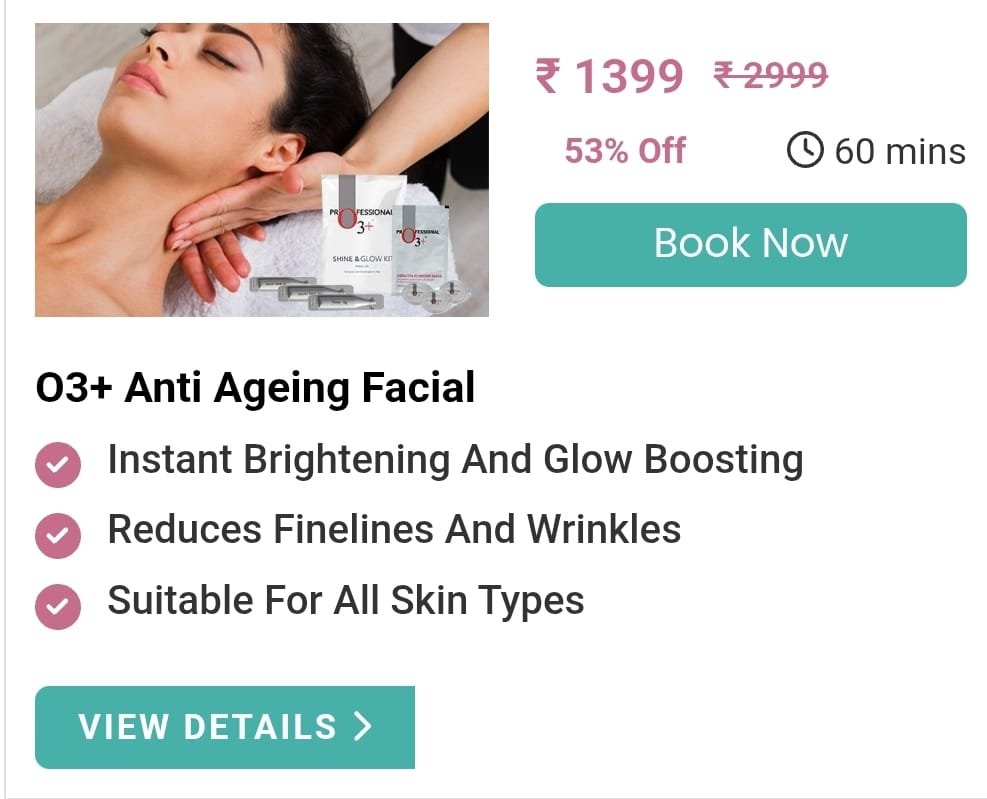This screenshot has width=987, height=799.
Task: Click the checkmark icon beside Instant Brightening
Action: pyautogui.click(x=58, y=465)
